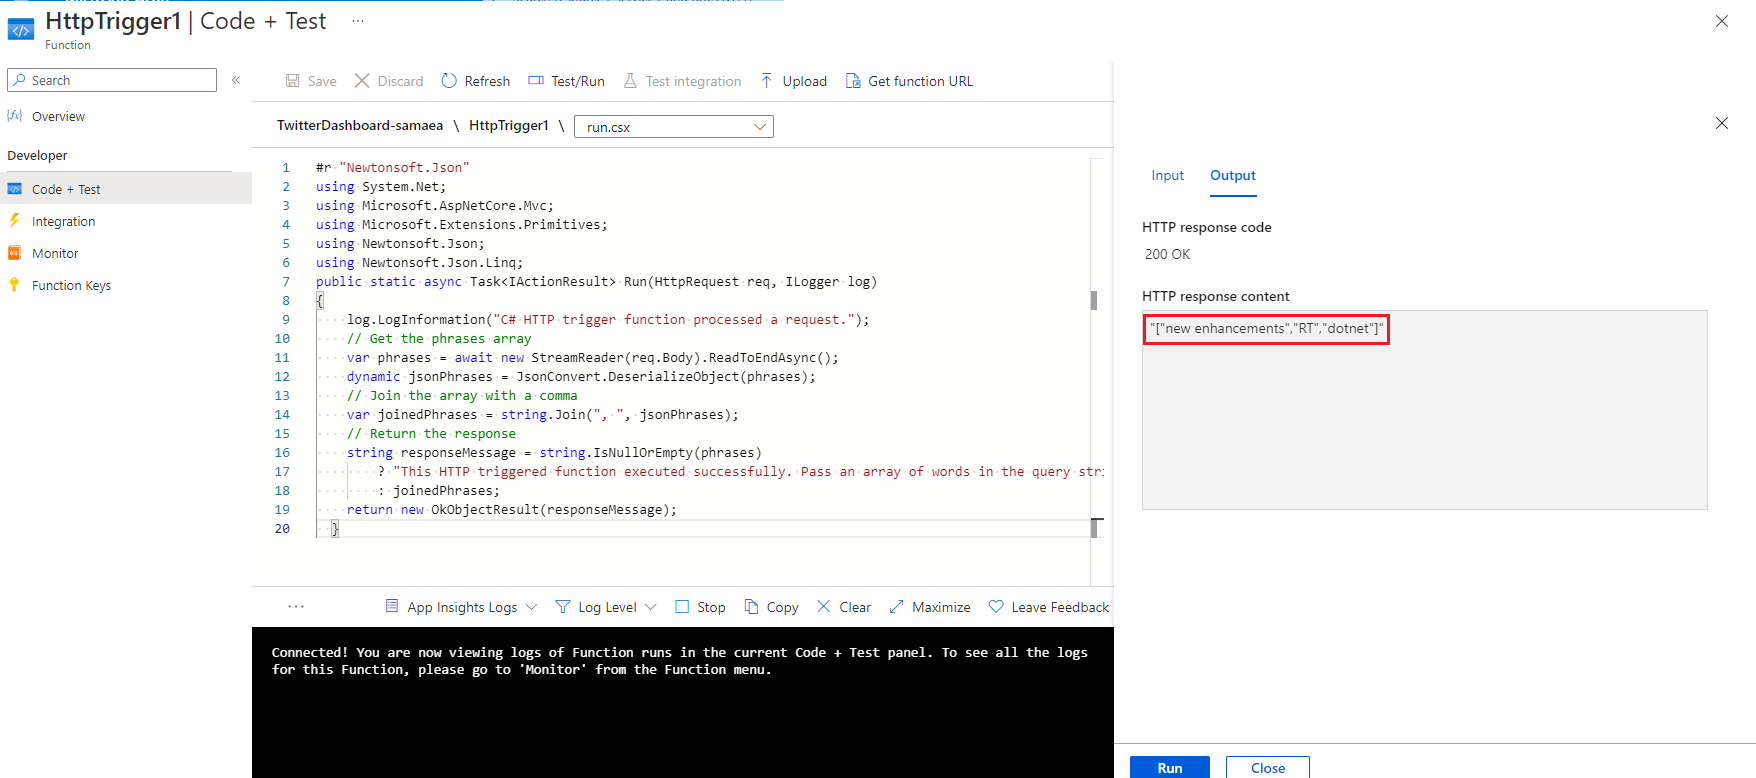Click the Maximize label in log toolbar
The image size is (1756, 778).
tap(941, 607)
